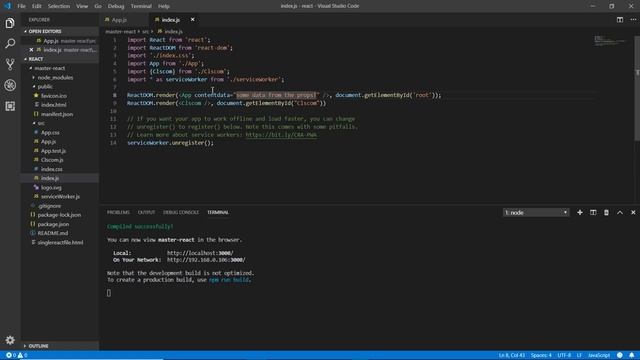Switch to the App.js editor tab

119,20
